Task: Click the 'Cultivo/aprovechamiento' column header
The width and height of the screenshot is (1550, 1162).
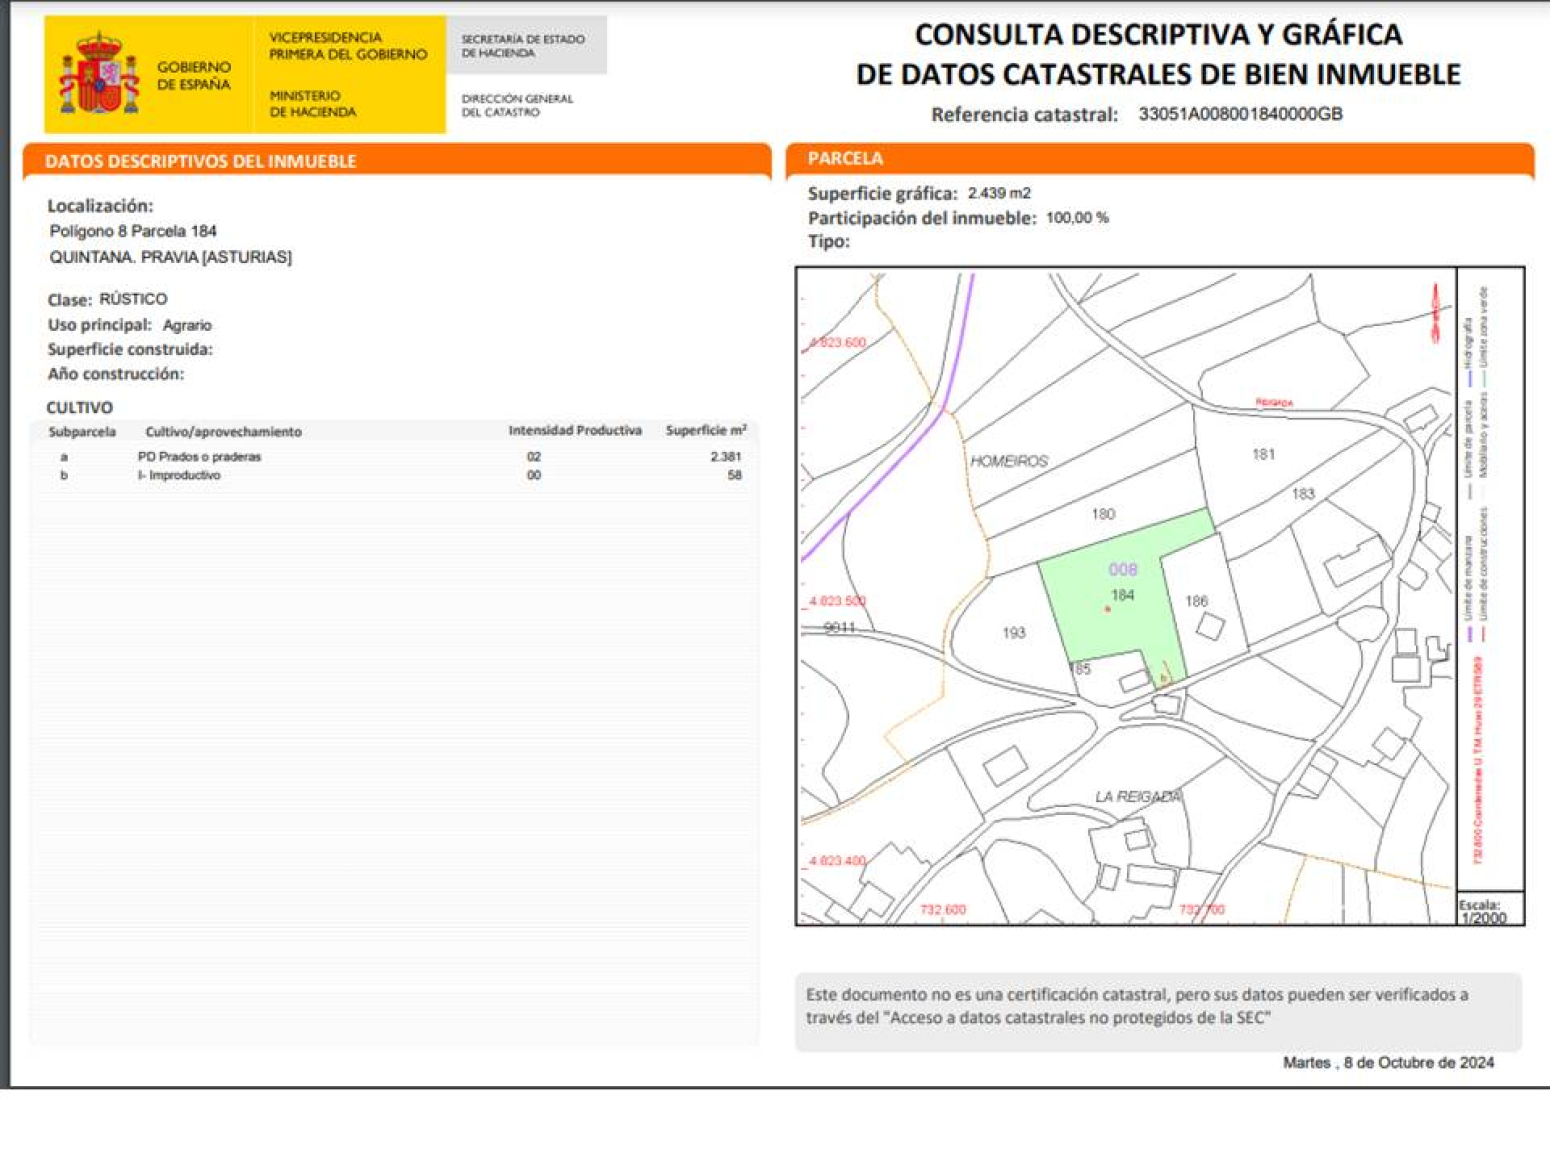Action: (x=223, y=432)
